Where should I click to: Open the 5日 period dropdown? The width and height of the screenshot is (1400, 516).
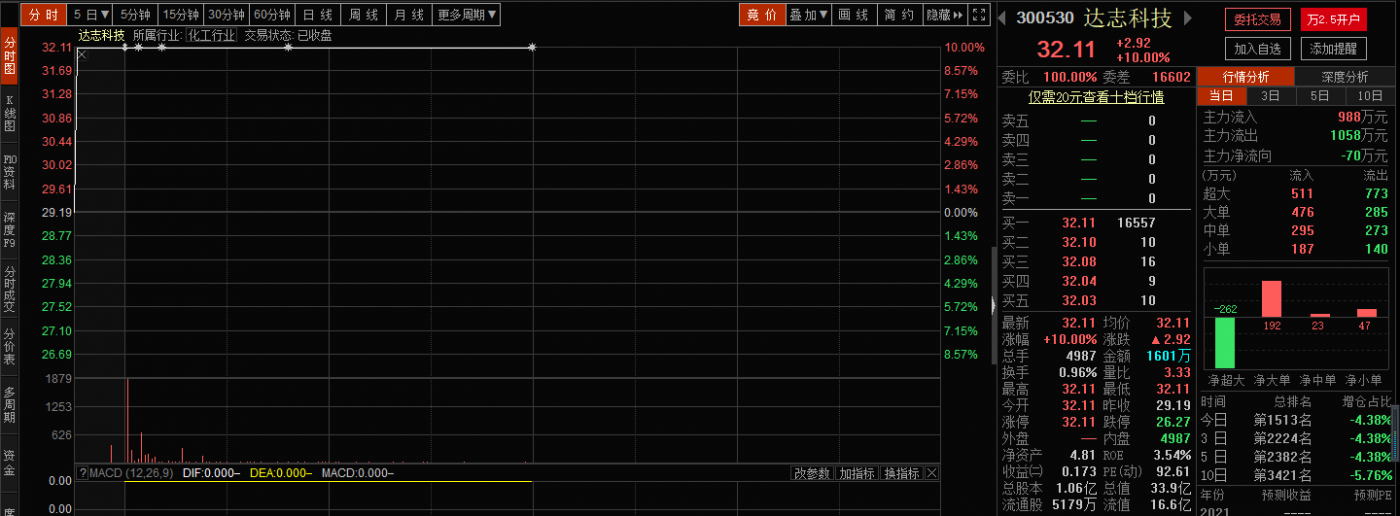click(91, 15)
